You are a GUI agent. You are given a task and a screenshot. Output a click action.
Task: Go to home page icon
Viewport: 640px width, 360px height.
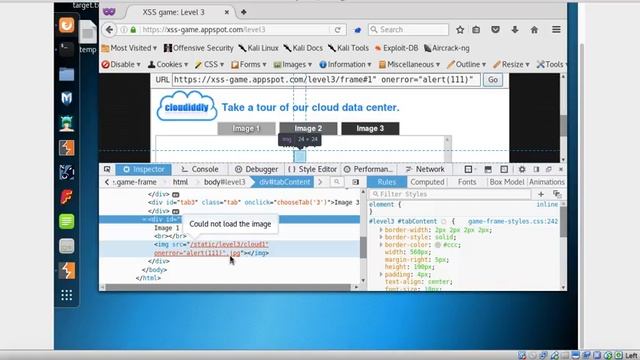pyautogui.click(x=534, y=29)
